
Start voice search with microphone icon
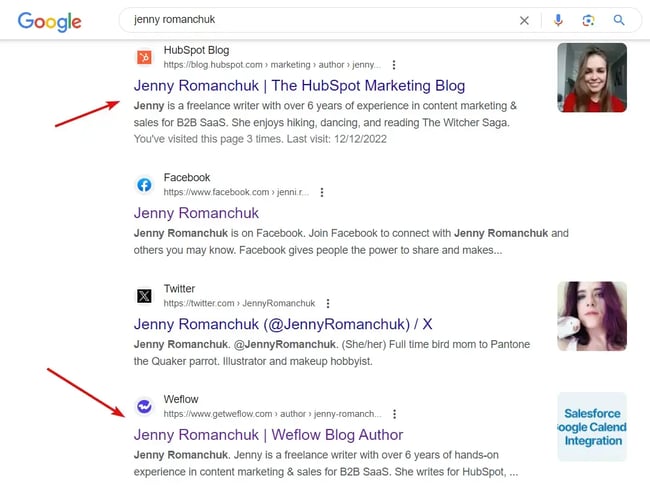(x=558, y=20)
